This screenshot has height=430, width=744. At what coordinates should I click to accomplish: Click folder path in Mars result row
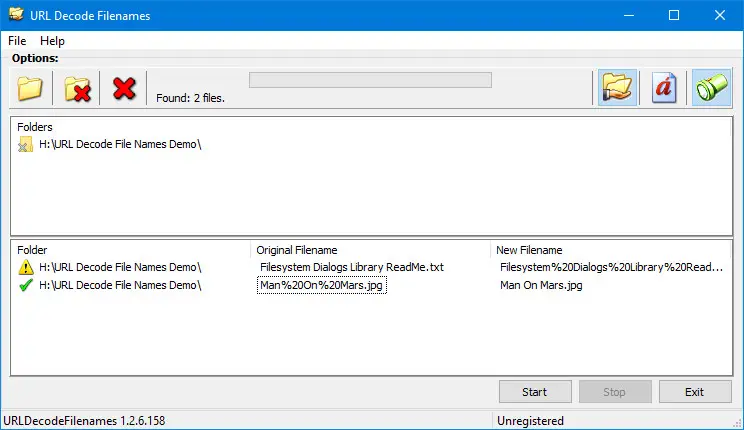(120, 285)
